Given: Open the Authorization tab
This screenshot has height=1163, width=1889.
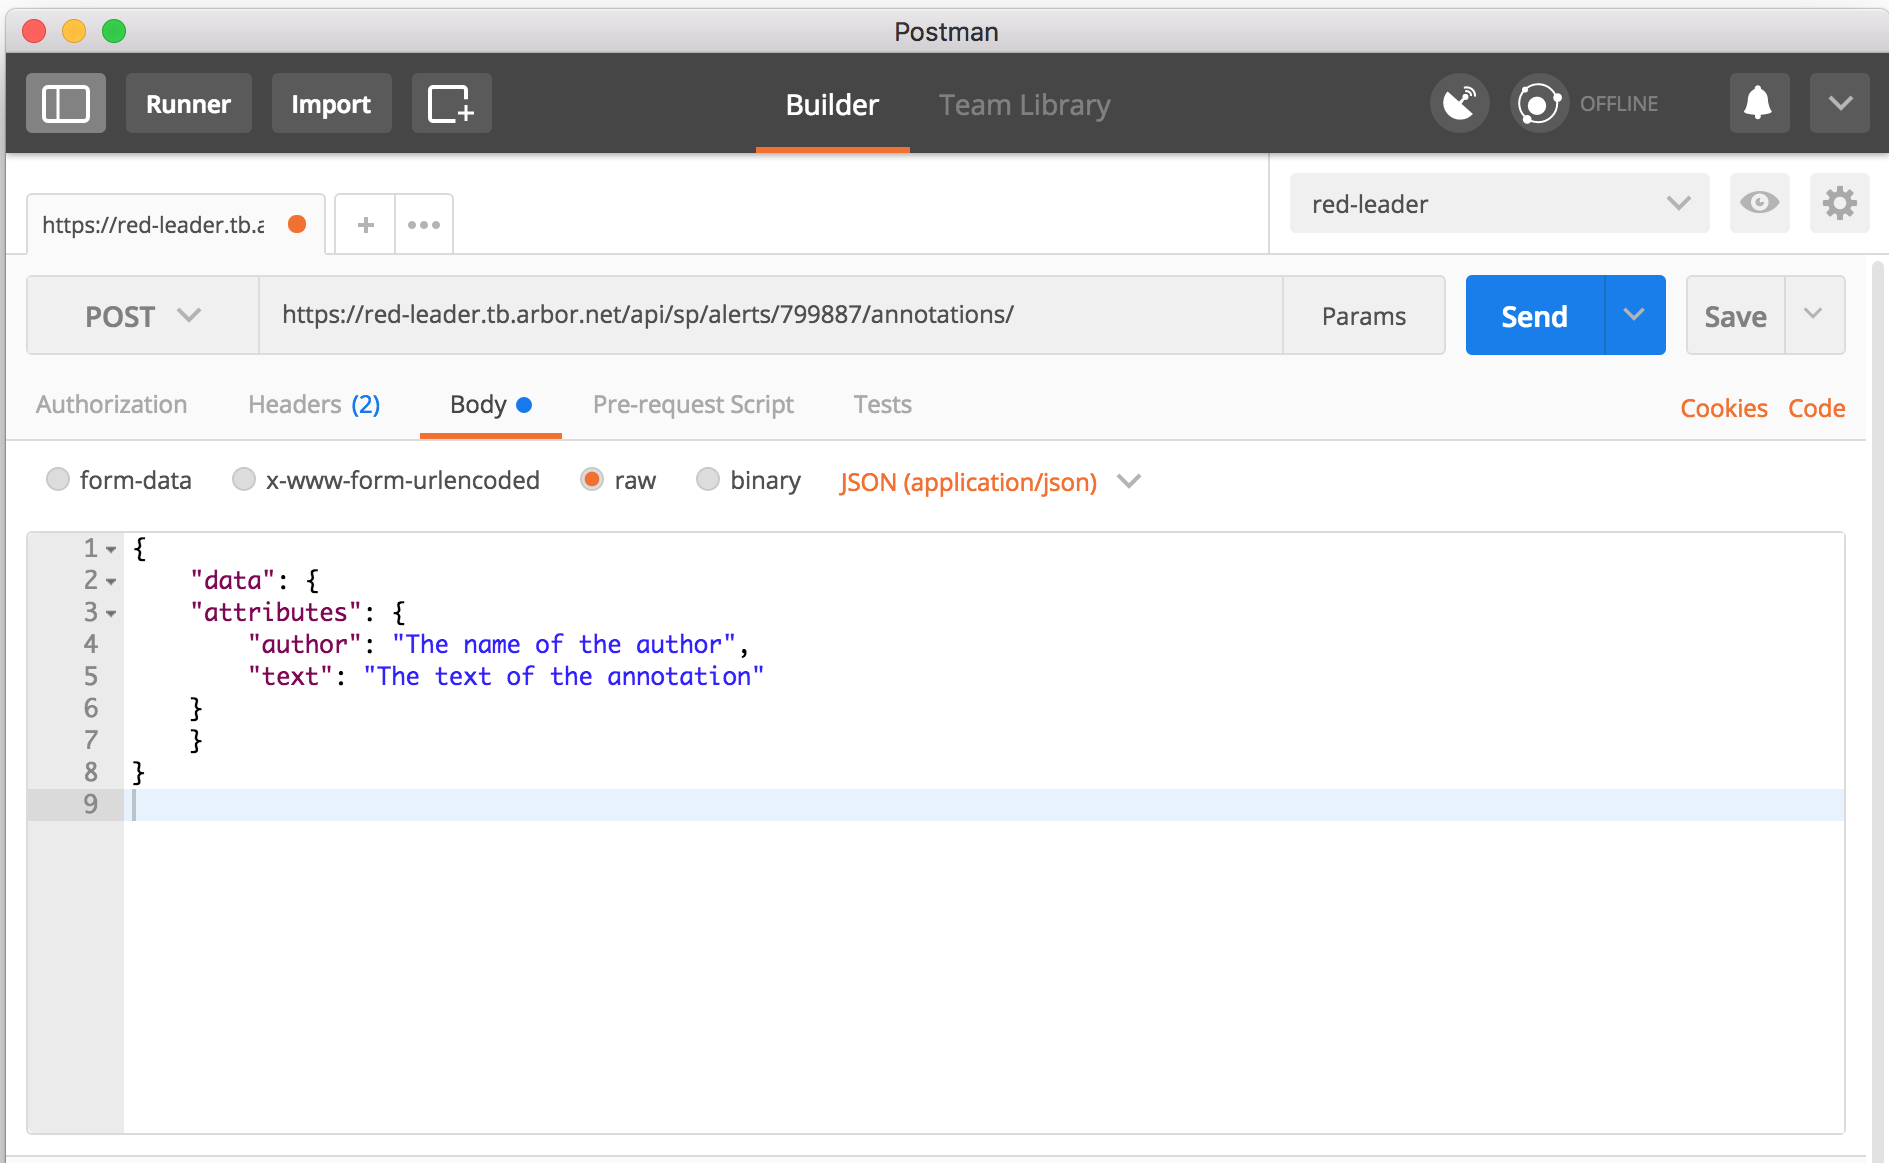Looking at the screenshot, I should coord(112,404).
